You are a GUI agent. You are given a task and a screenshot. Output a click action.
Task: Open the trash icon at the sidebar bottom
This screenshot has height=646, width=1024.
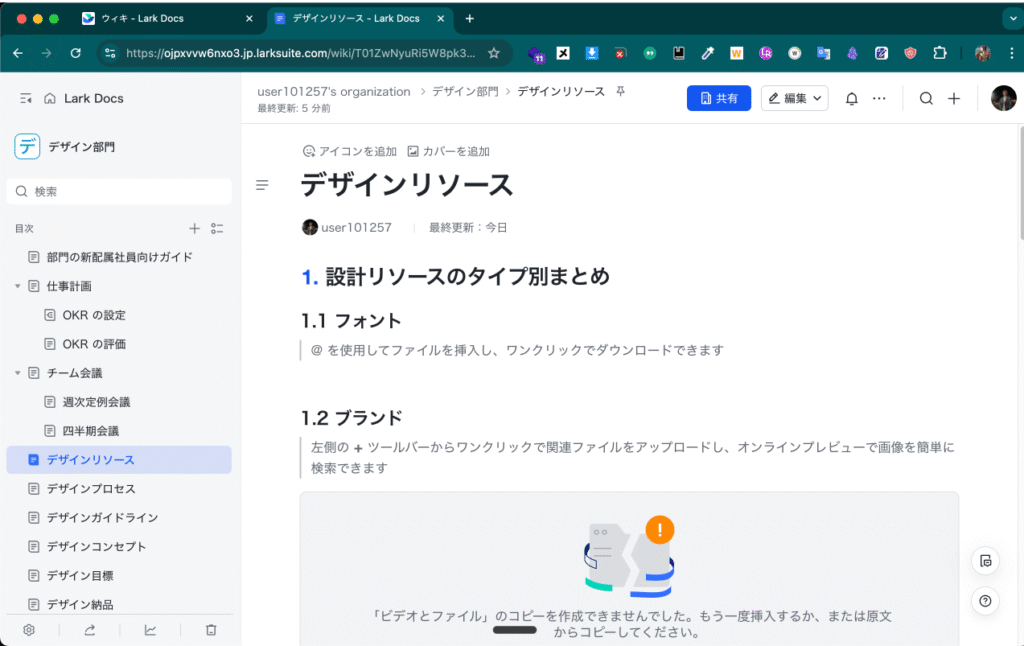[211, 630]
